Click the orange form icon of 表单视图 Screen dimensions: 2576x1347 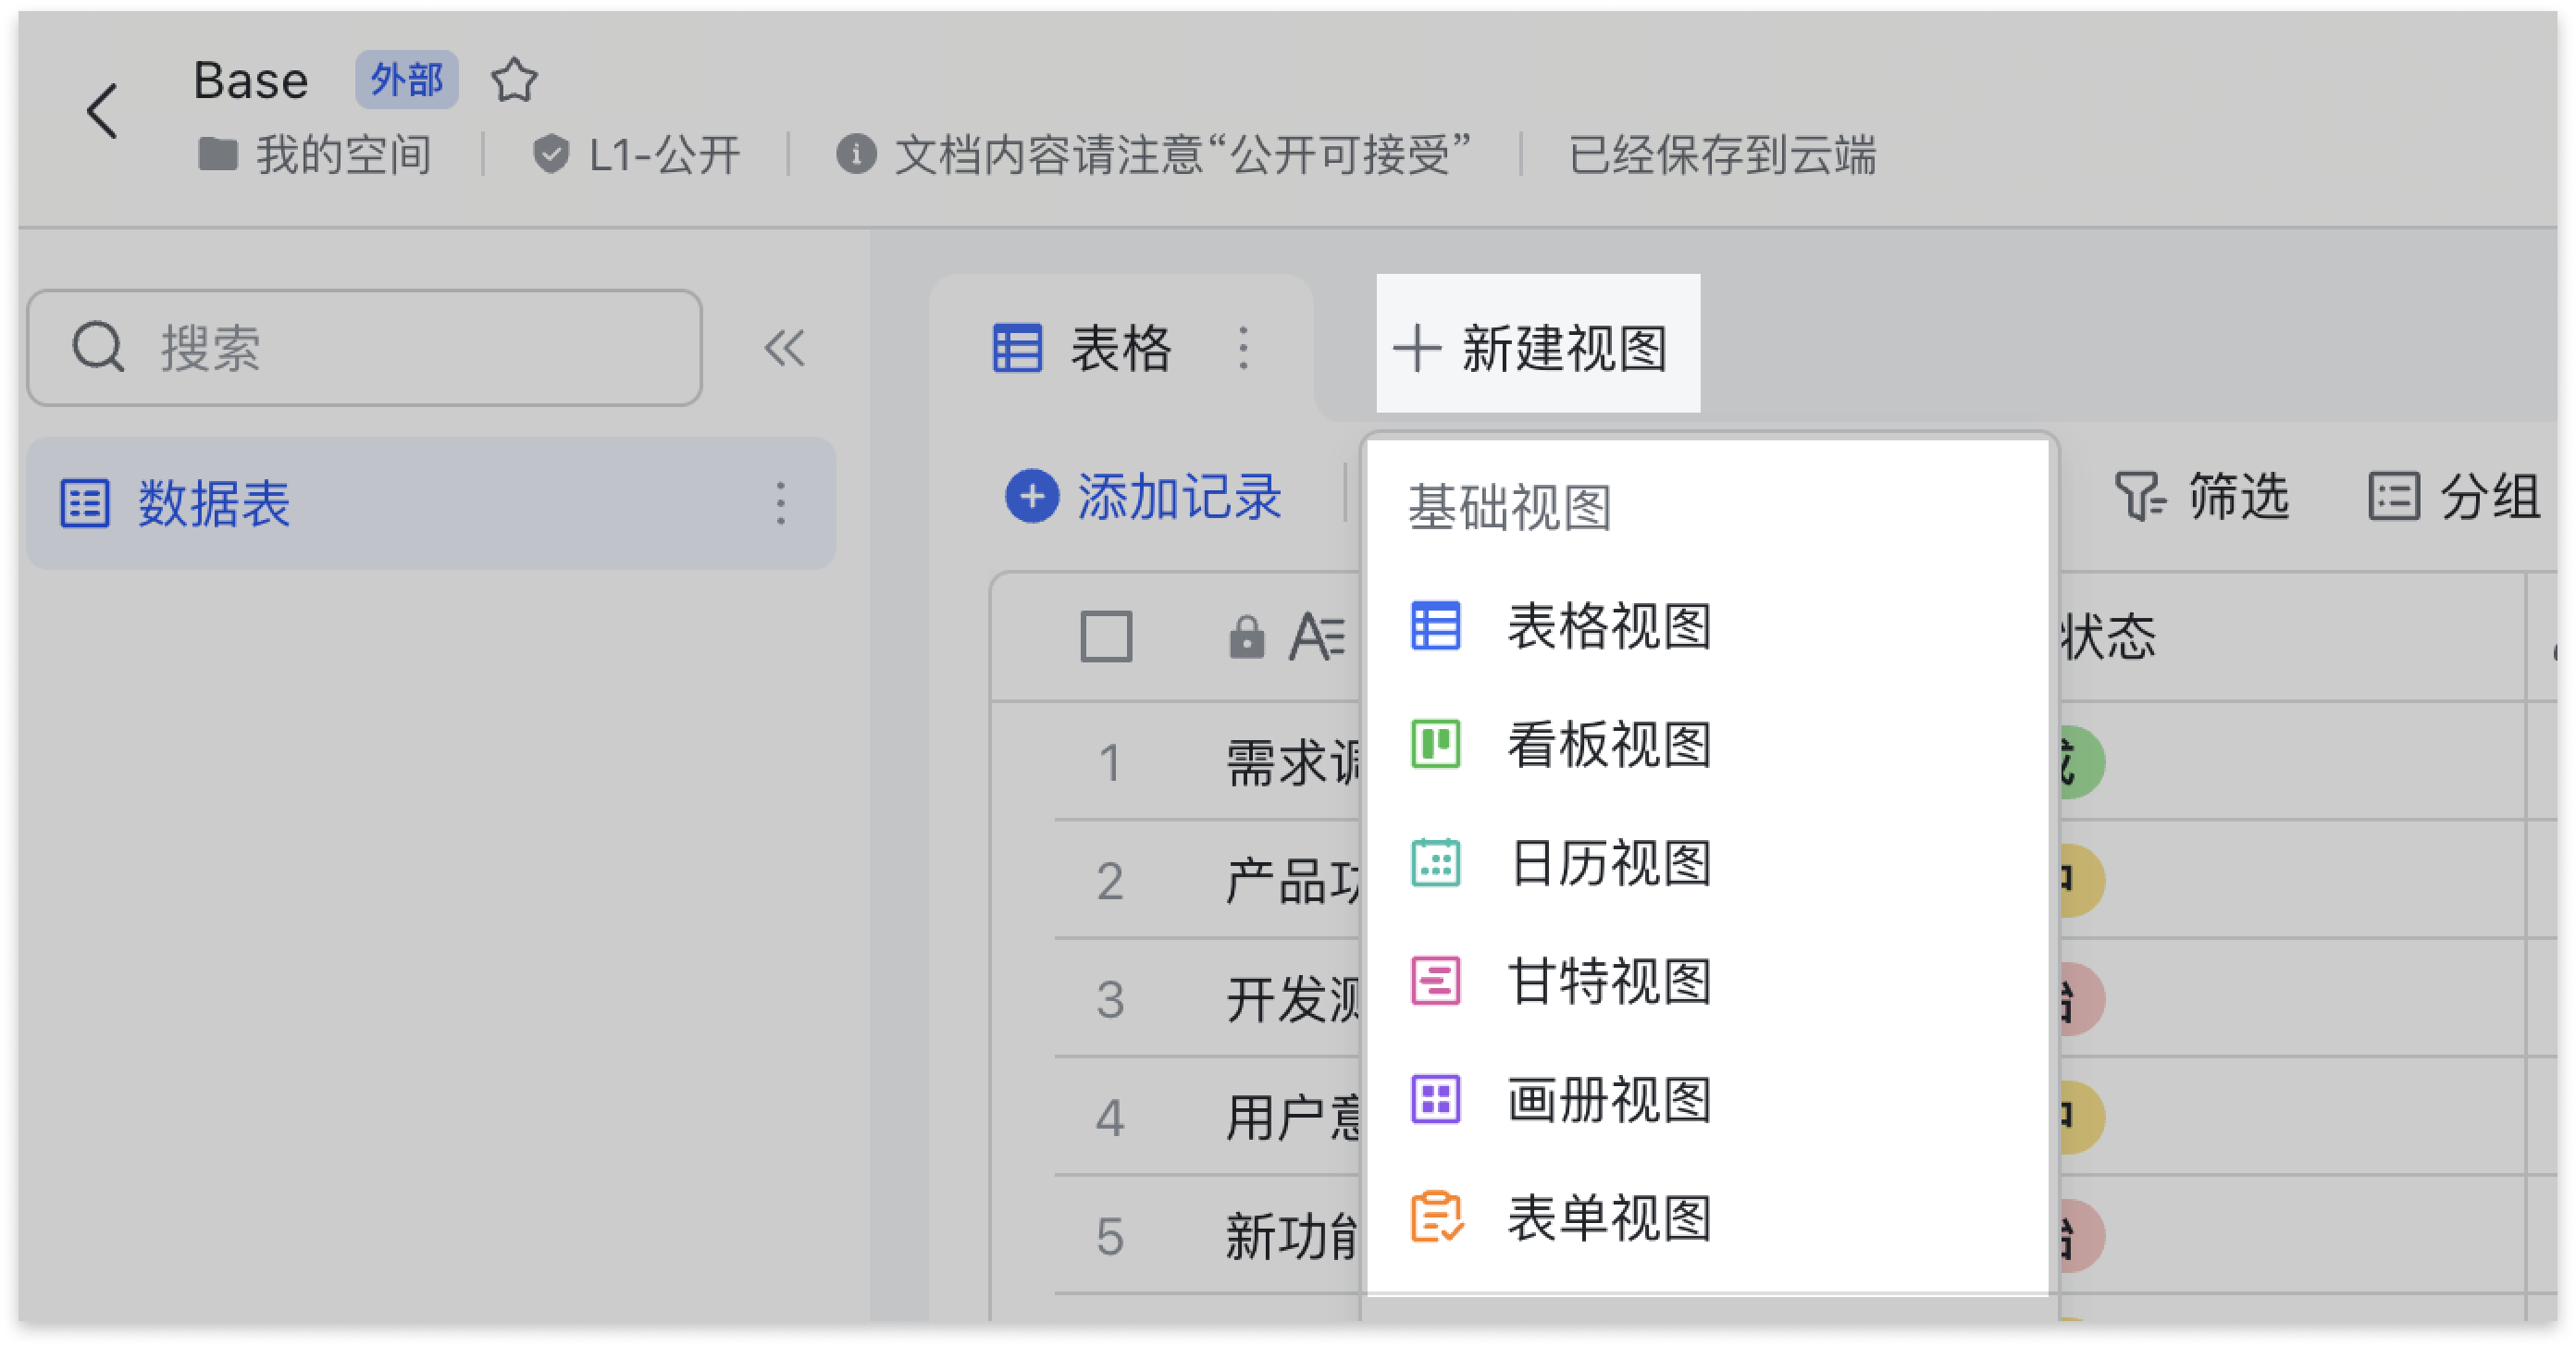(x=1437, y=1218)
